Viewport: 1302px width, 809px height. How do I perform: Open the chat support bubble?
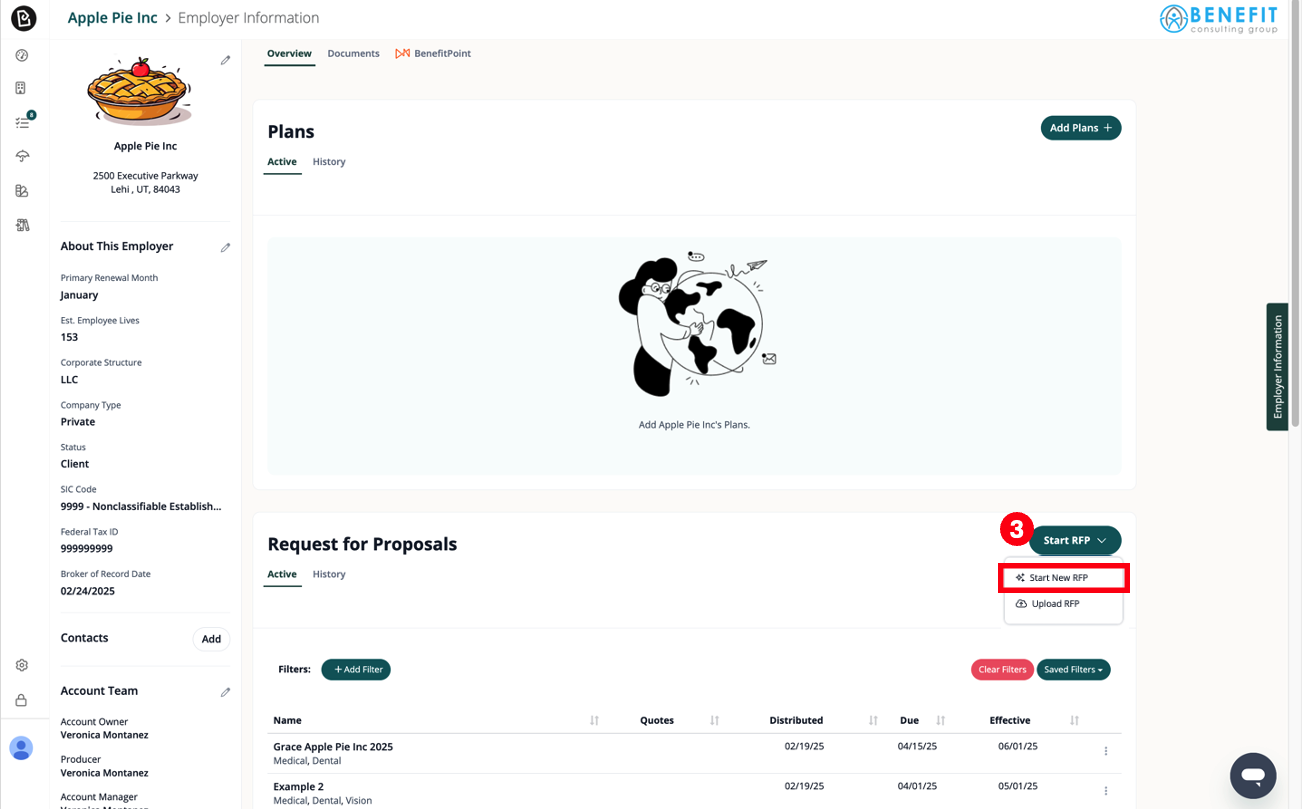click(x=1252, y=775)
